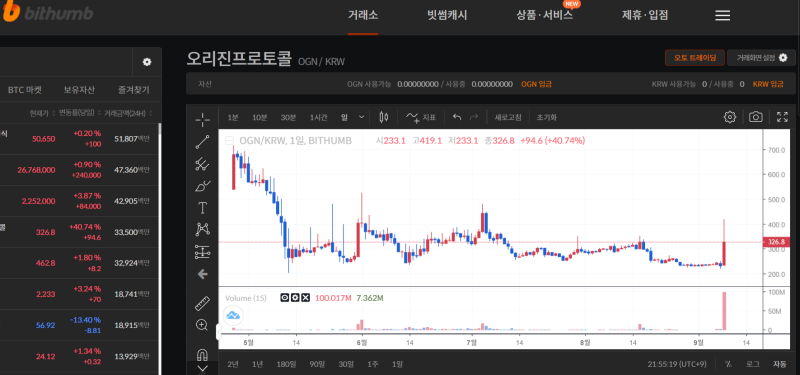
Task: Take a chart snapshot with camera icon
Action: pyautogui.click(x=756, y=117)
